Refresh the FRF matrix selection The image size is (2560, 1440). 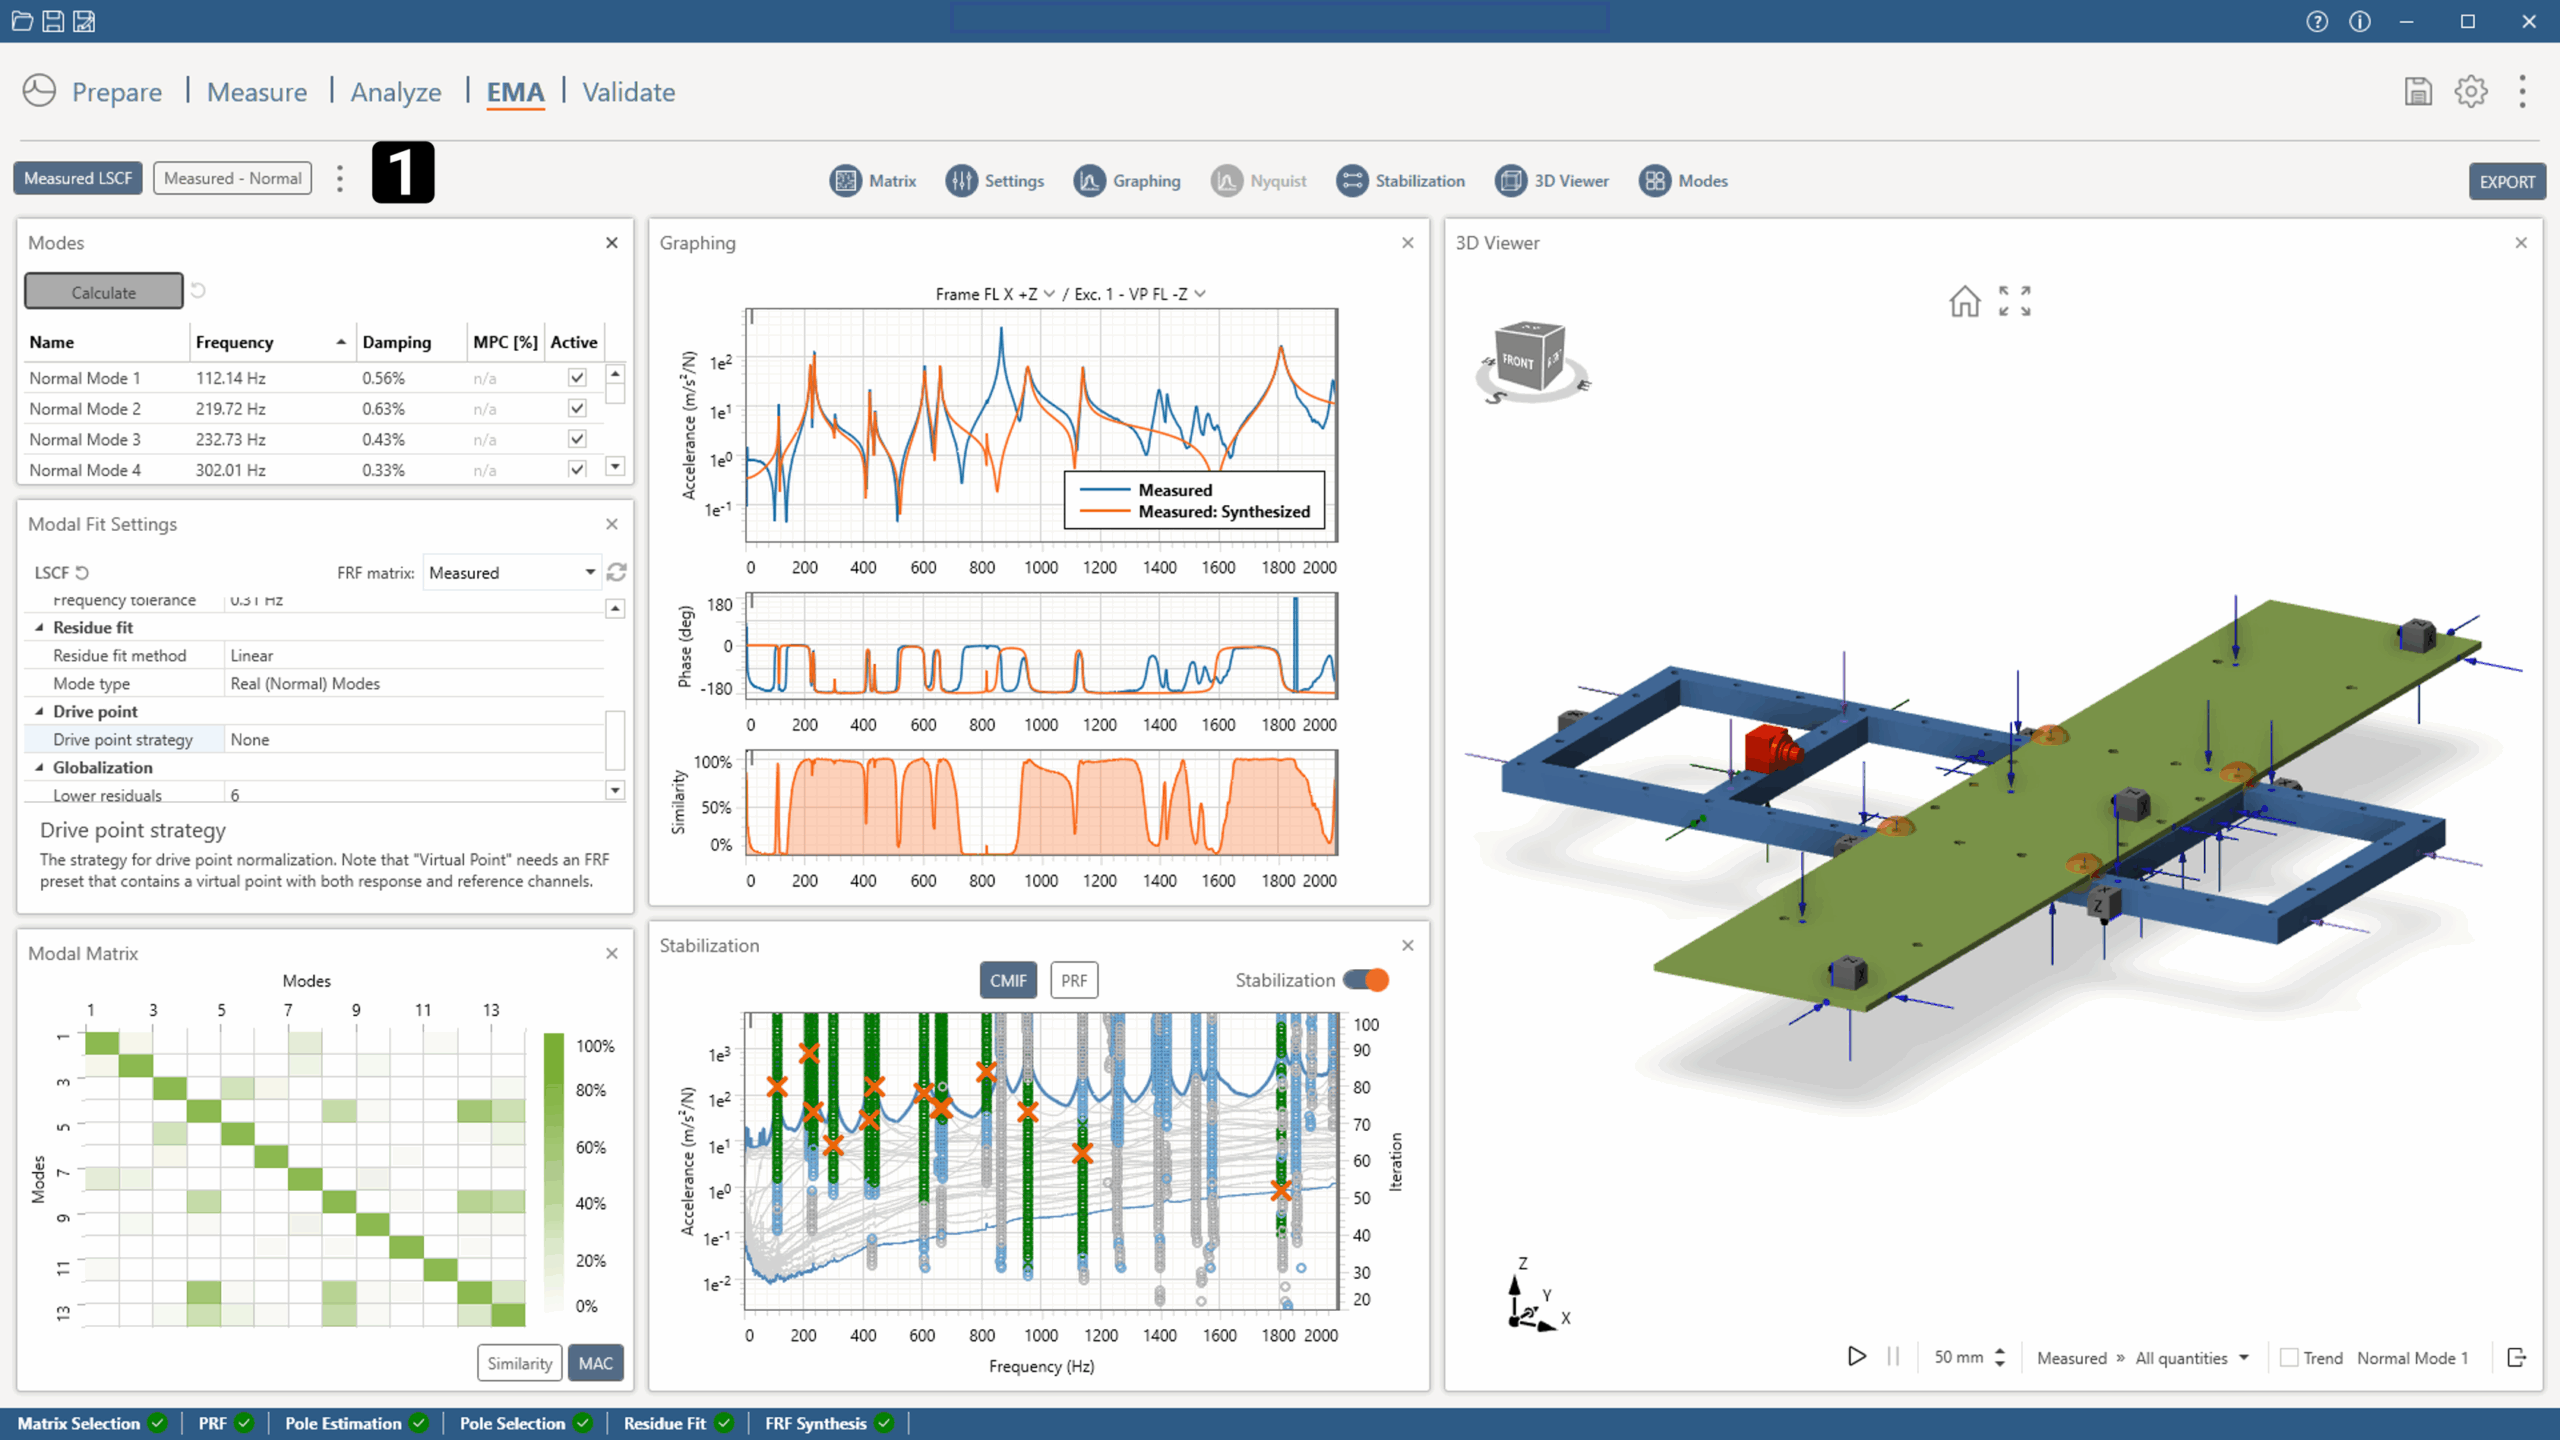617,572
